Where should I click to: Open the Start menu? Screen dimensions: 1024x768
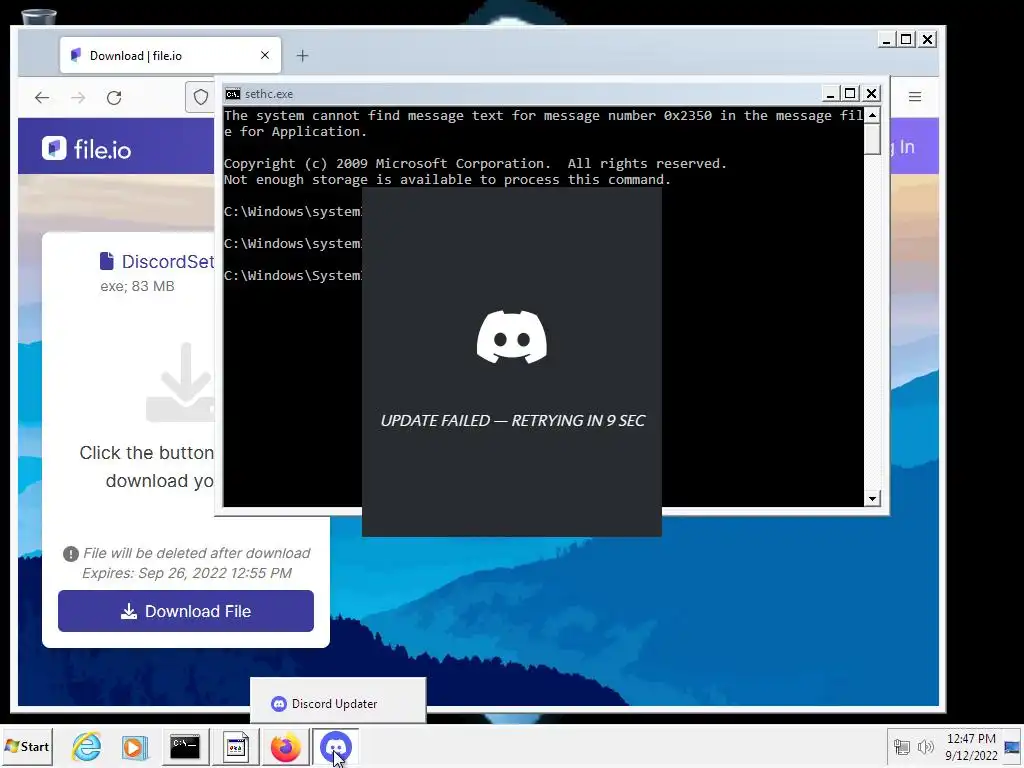27,746
